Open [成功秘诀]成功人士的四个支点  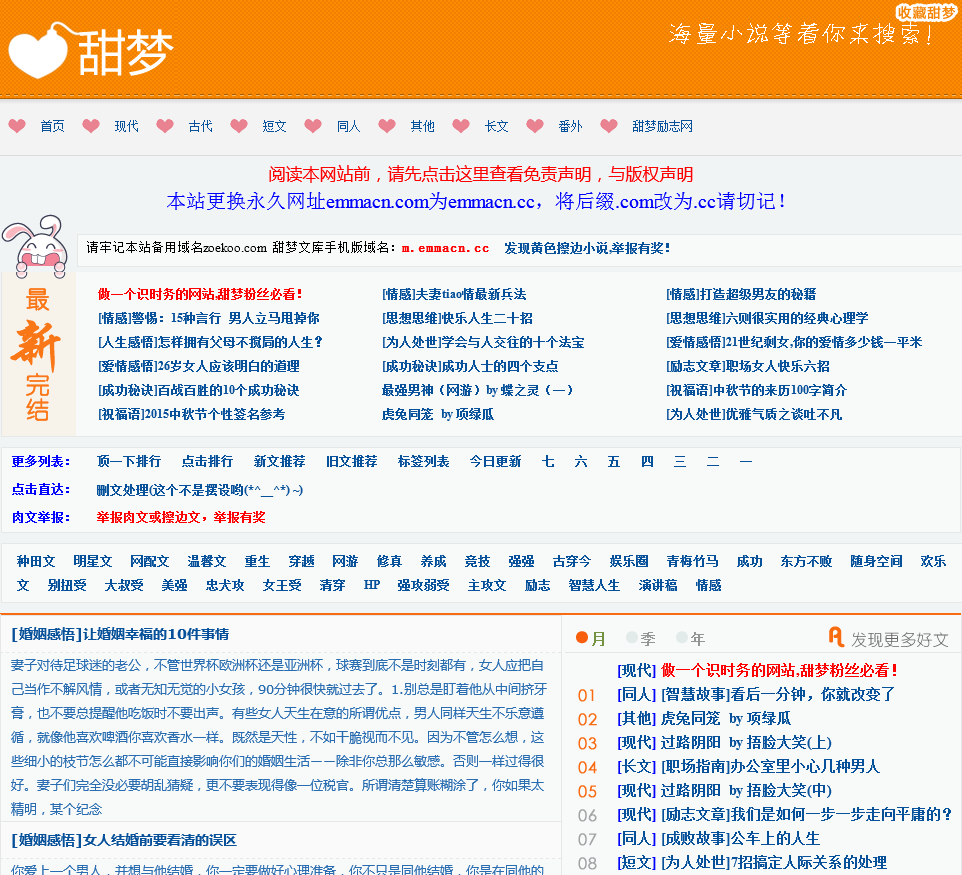(x=470, y=366)
